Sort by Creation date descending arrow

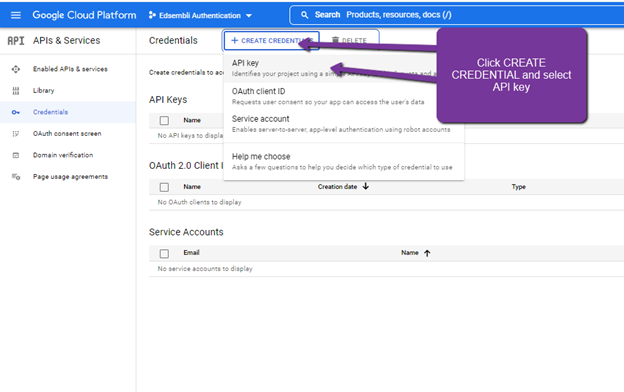[366, 186]
